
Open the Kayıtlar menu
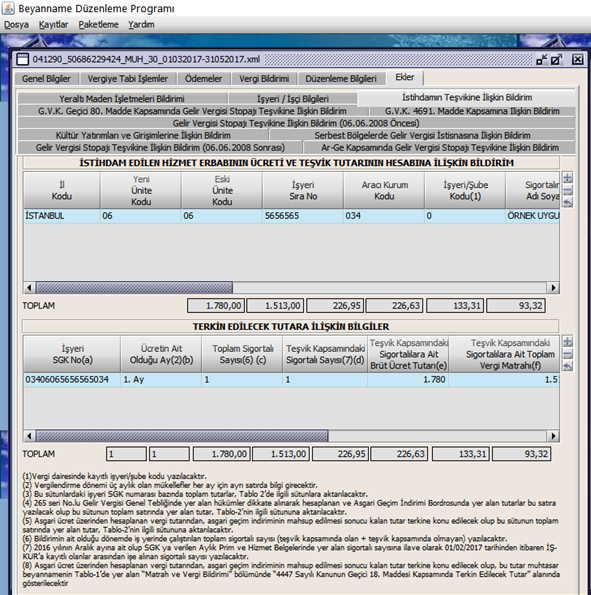pos(53,25)
